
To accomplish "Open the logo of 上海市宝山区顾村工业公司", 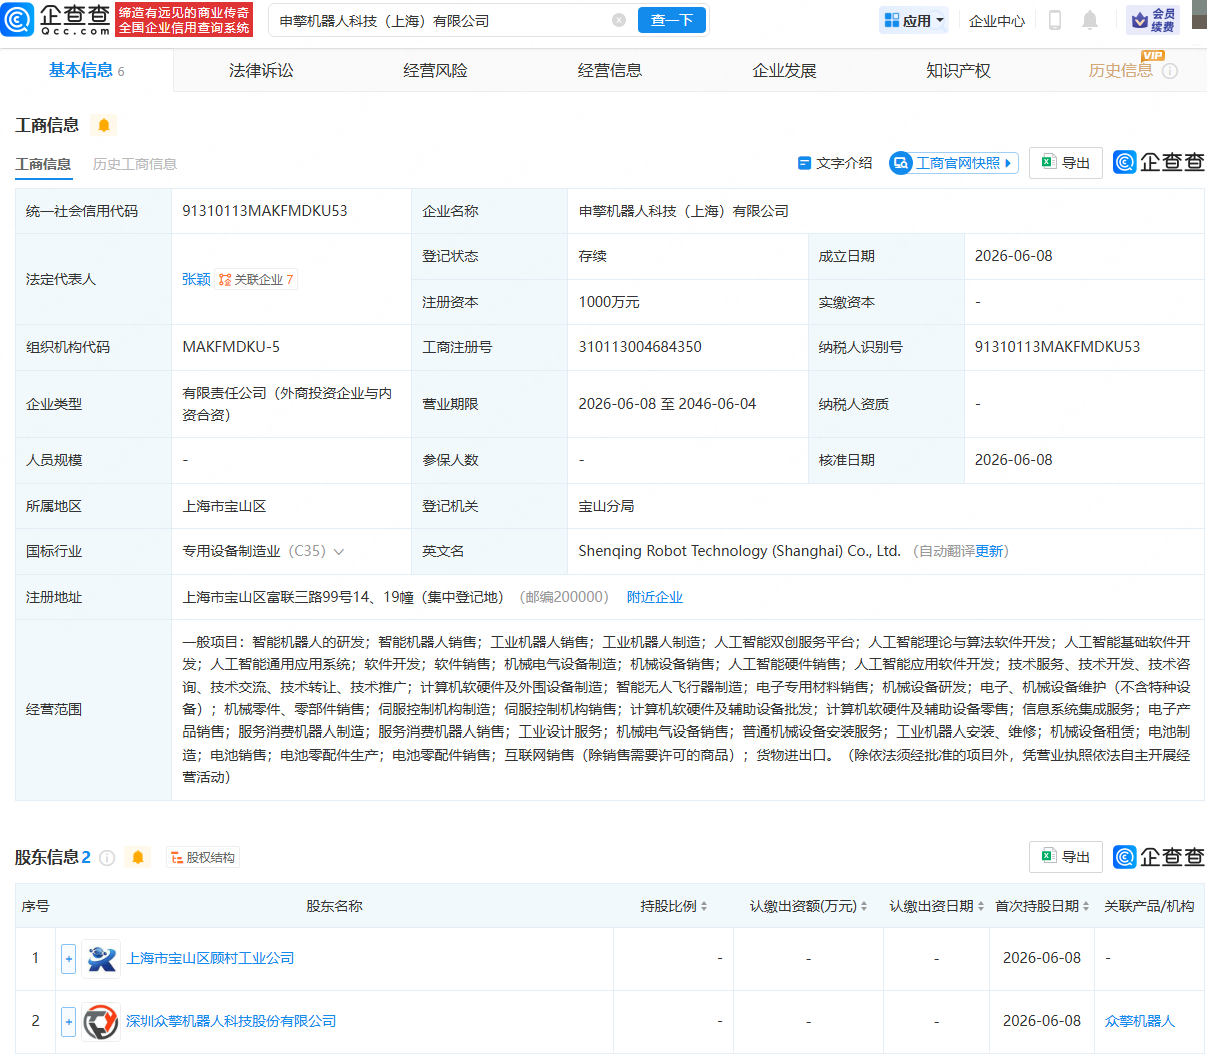I will coord(101,958).
